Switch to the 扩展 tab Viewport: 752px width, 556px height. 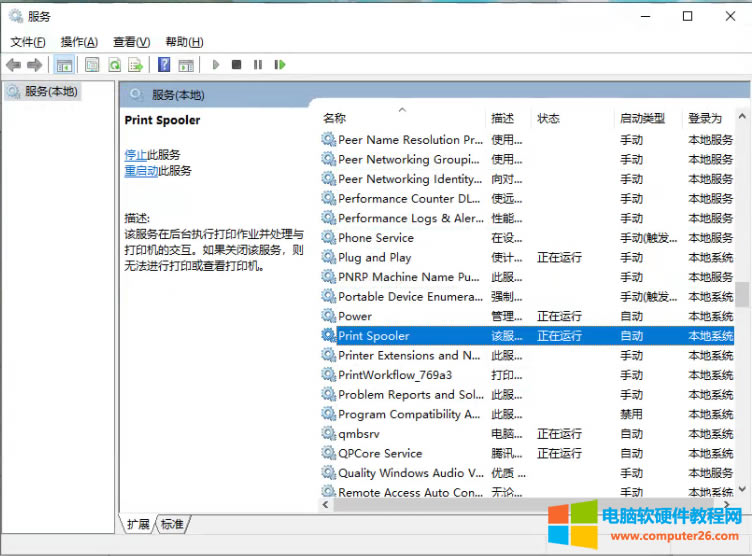pos(138,524)
